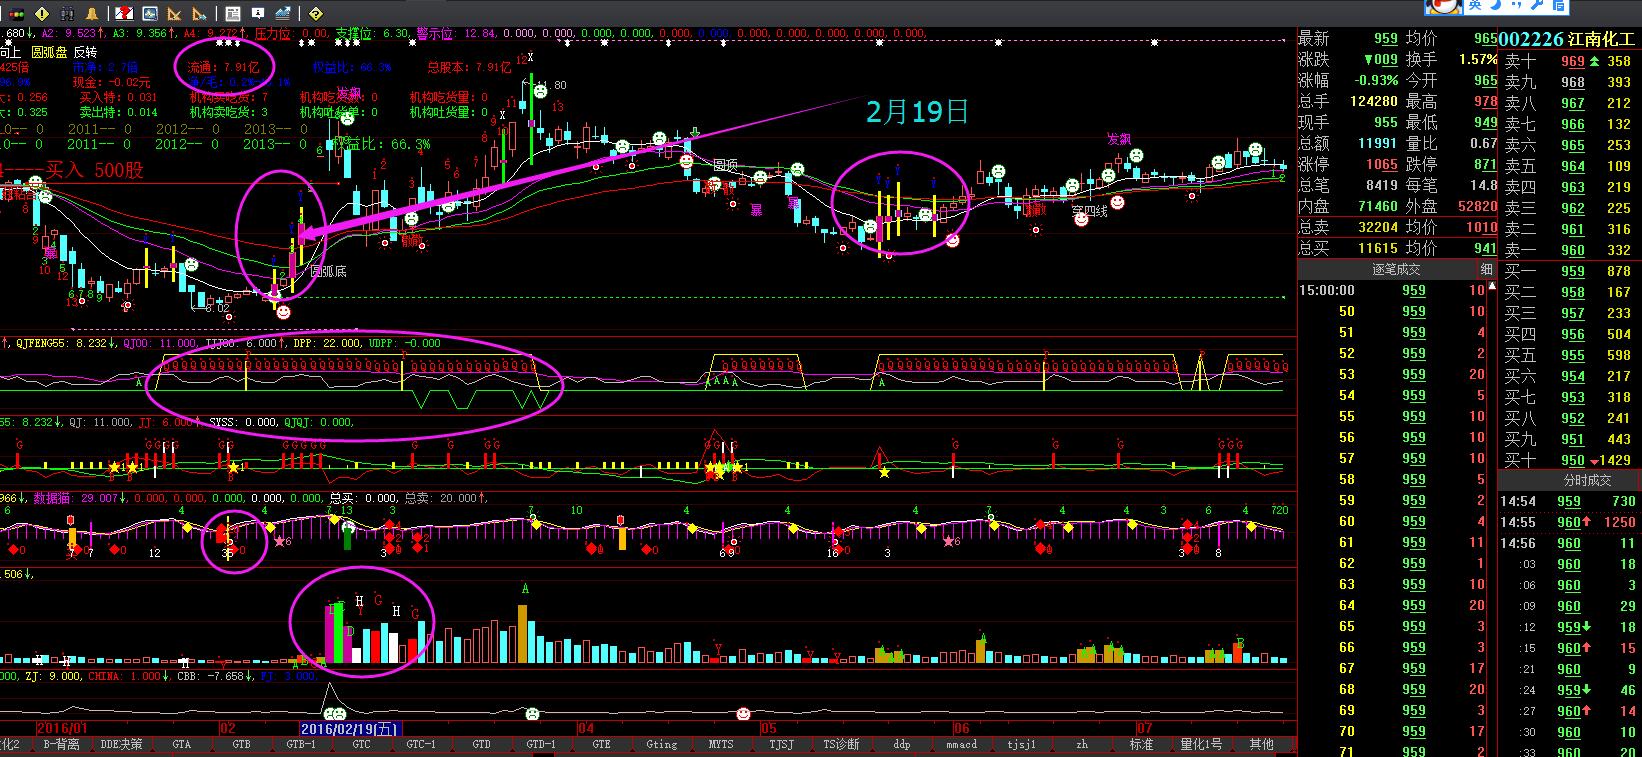
Task: Select the GTB indicator tab
Action: coord(241,744)
